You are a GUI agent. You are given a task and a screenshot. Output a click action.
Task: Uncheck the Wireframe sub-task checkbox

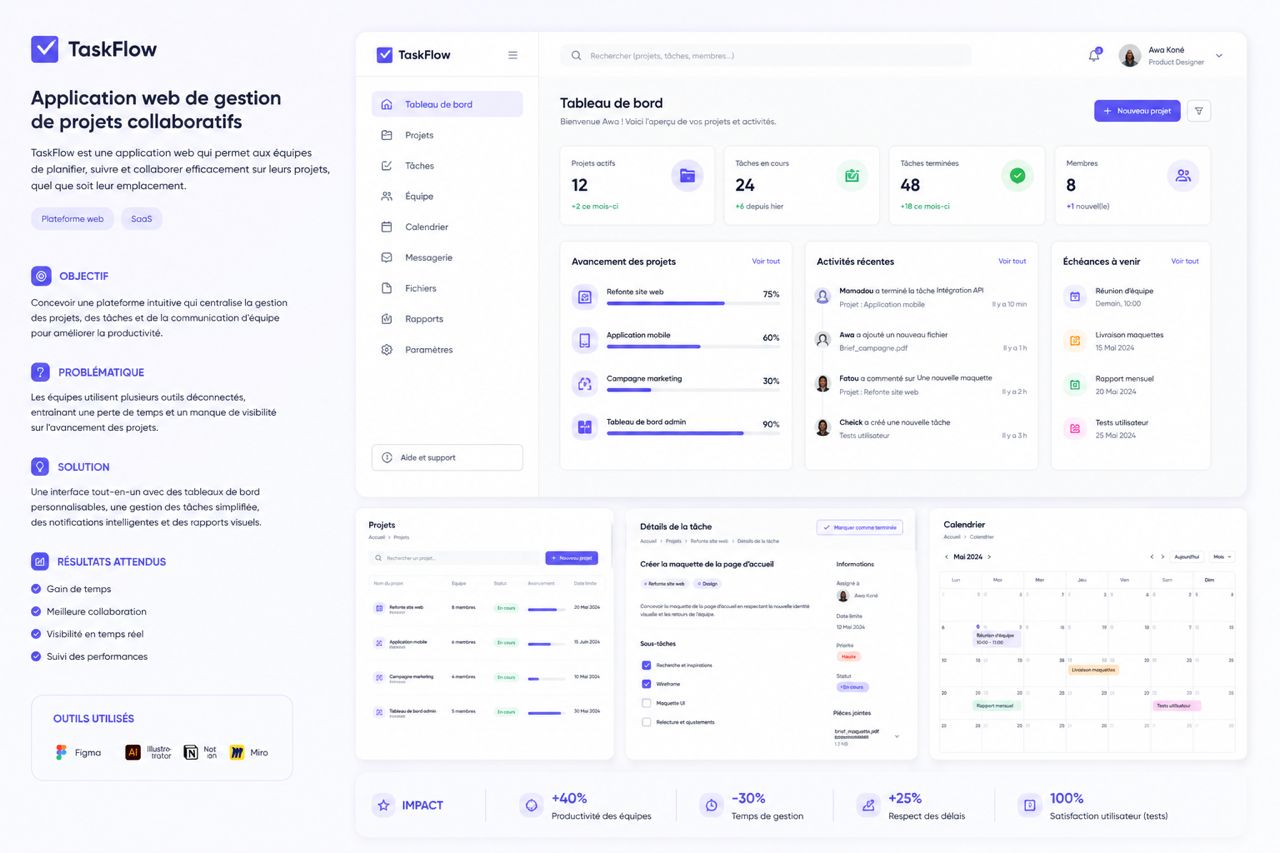tap(646, 684)
